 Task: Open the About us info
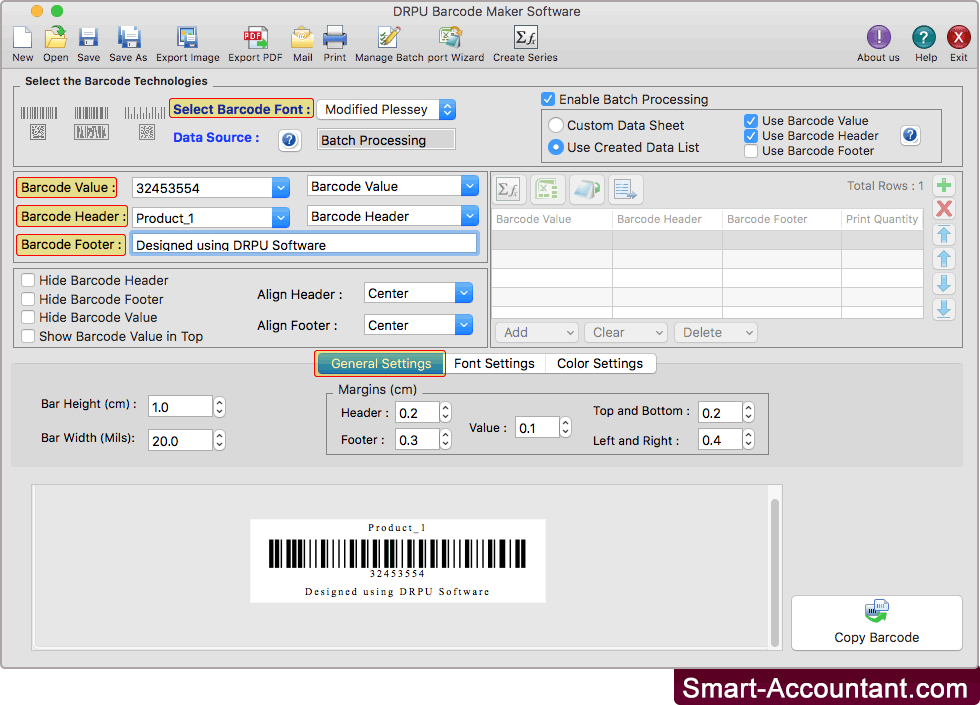[878, 38]
